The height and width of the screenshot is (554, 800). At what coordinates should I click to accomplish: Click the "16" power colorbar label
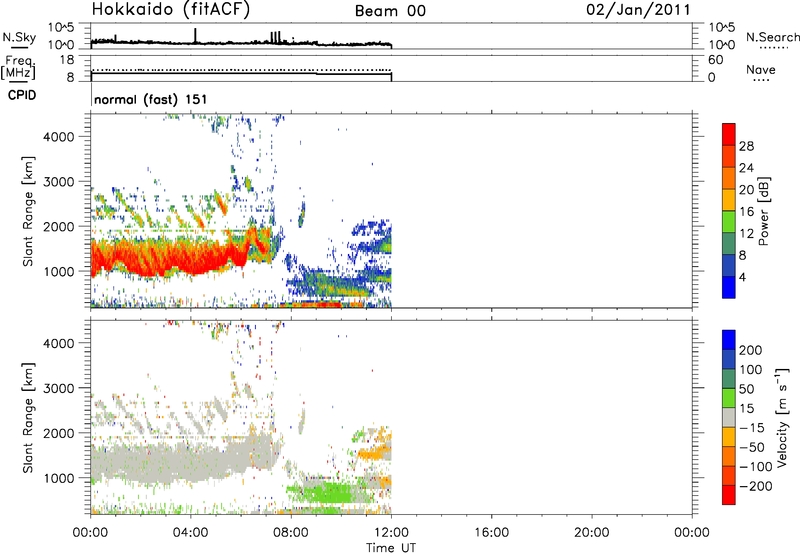tap(746, 212)
